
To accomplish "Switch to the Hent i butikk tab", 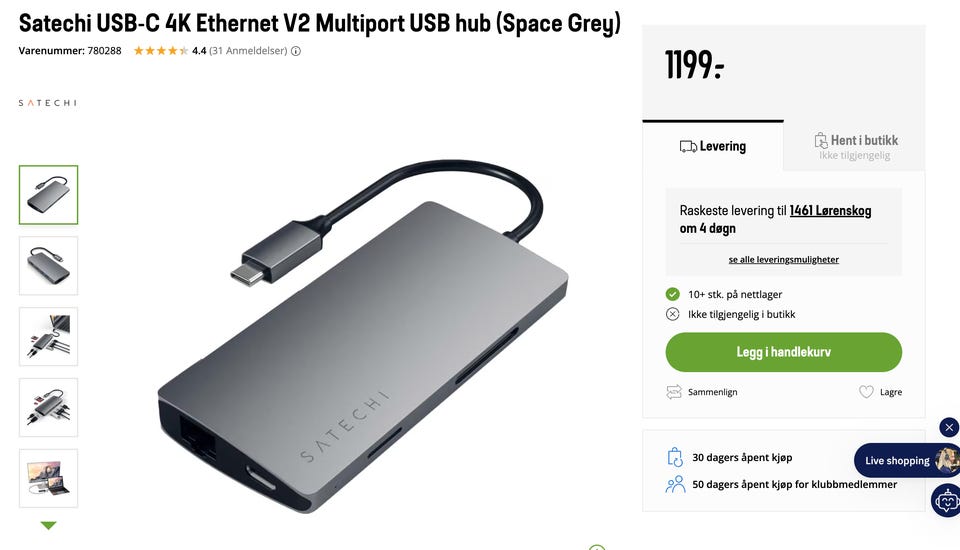I will pos(855,146).
